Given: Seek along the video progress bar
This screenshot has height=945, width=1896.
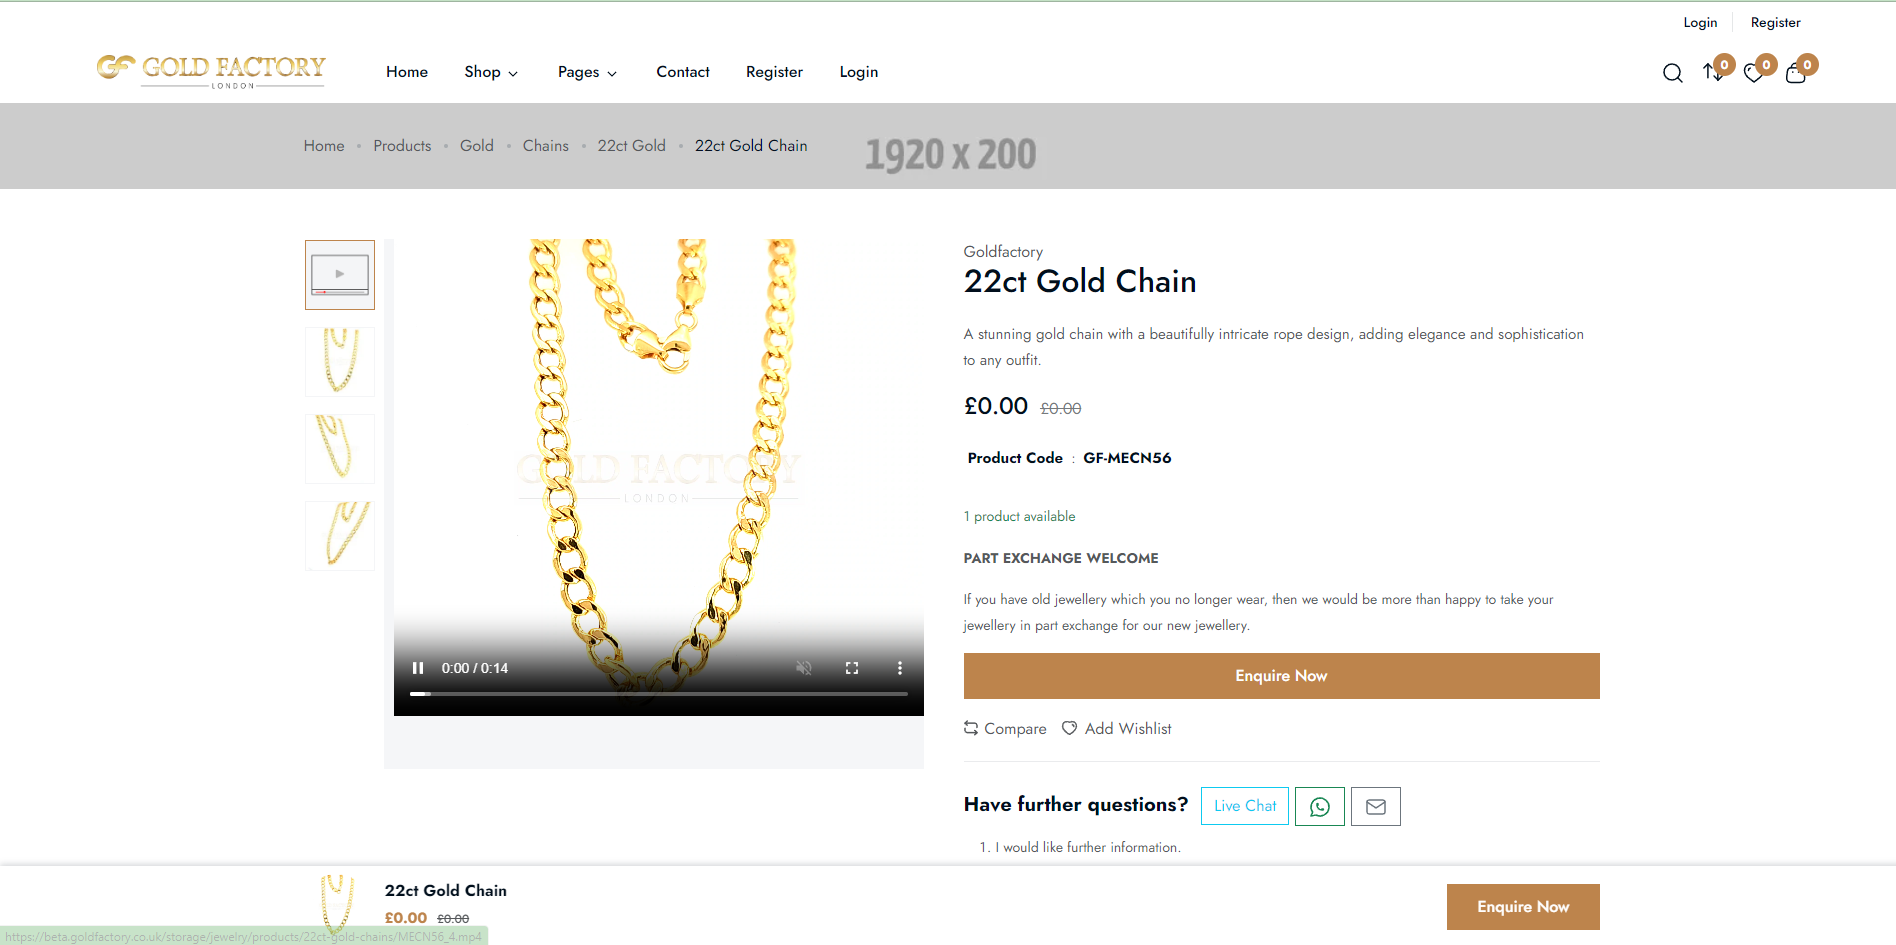Looking at the screenshot, I should [659, 693].
